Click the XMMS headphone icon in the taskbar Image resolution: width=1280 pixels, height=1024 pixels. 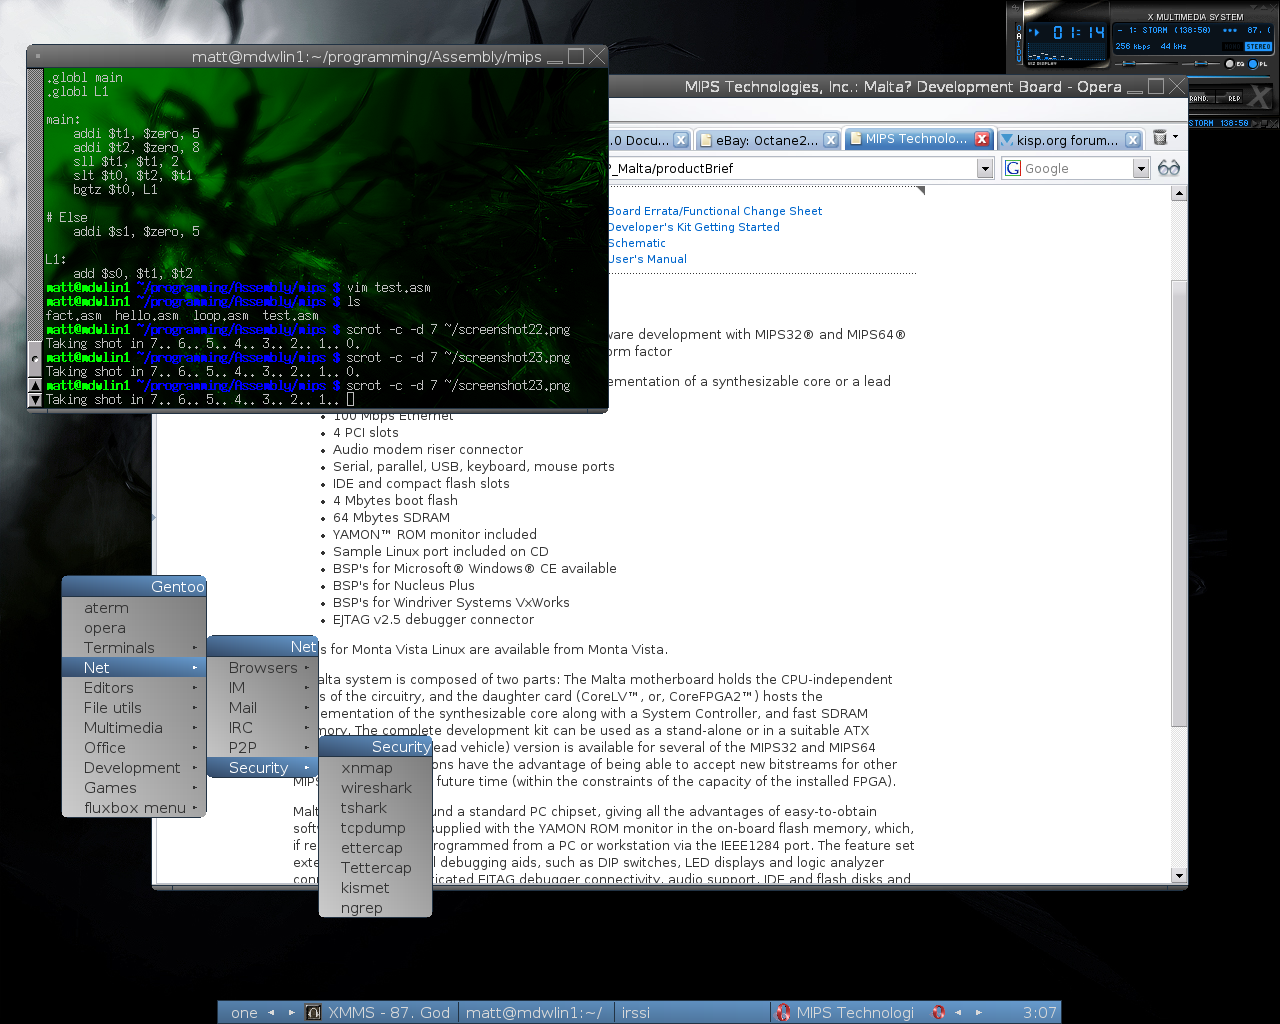(x=313, y=1012)
